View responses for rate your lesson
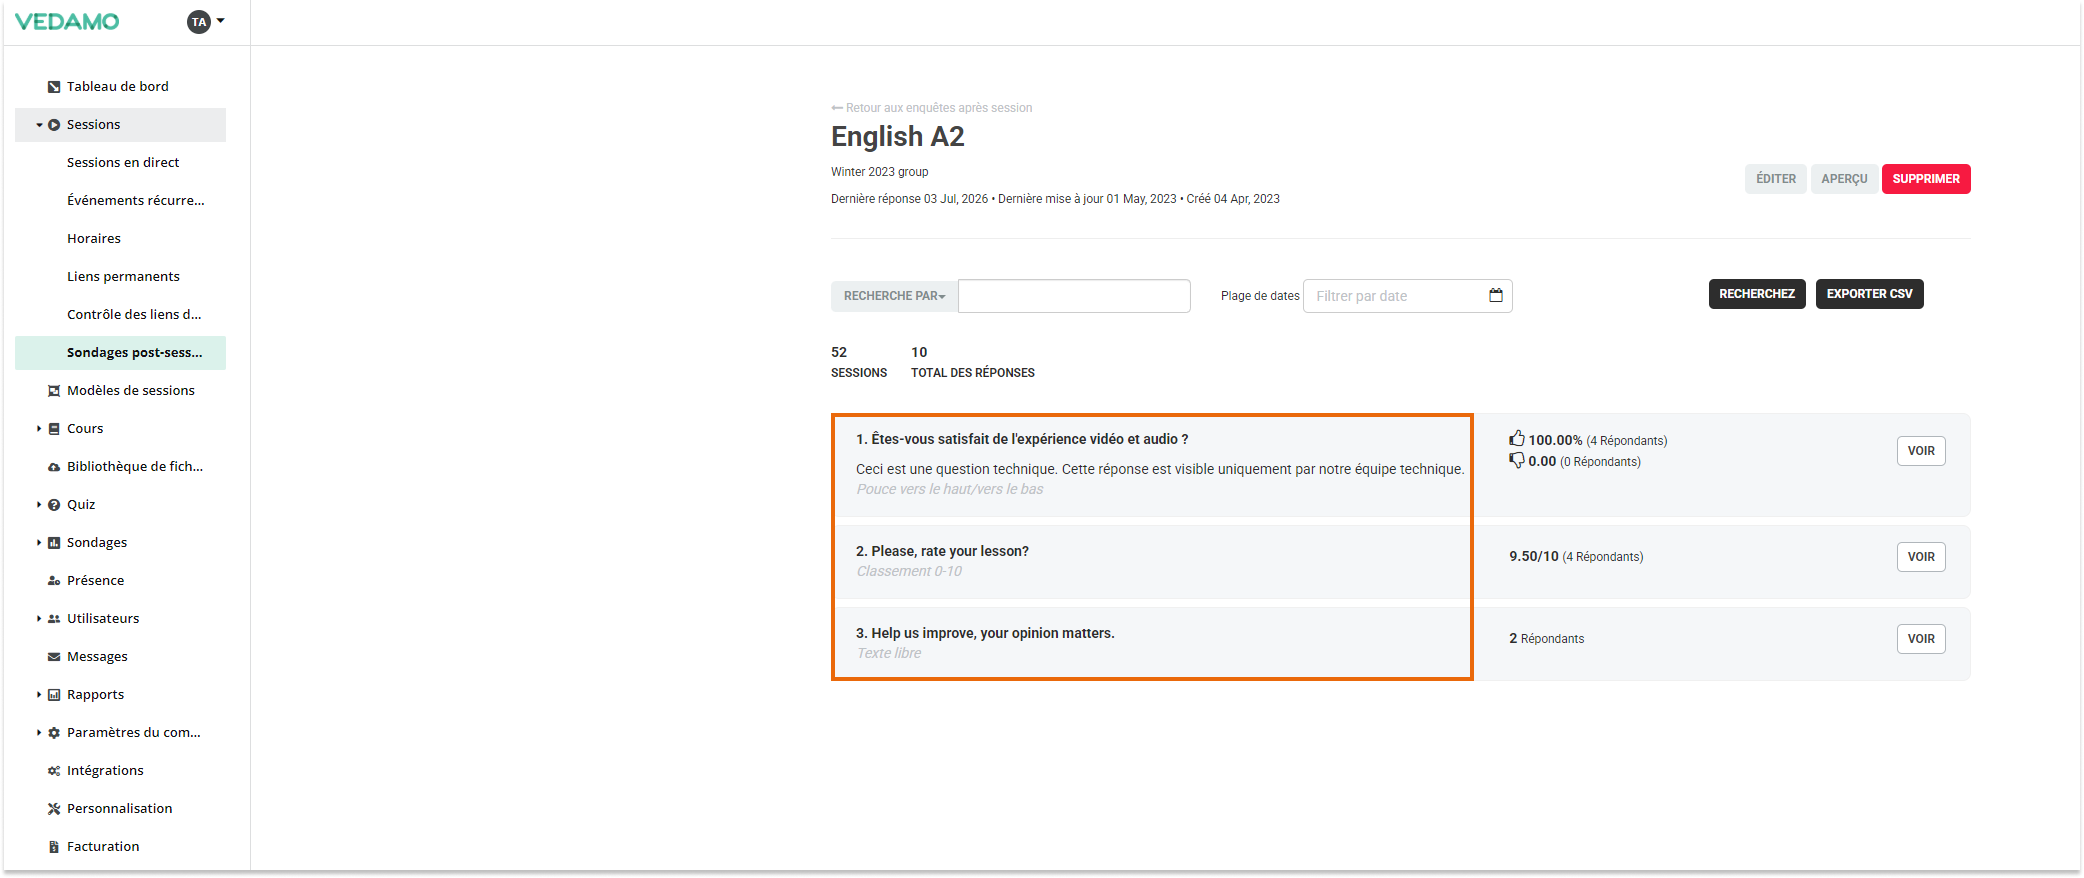 tap(1921, 557)
